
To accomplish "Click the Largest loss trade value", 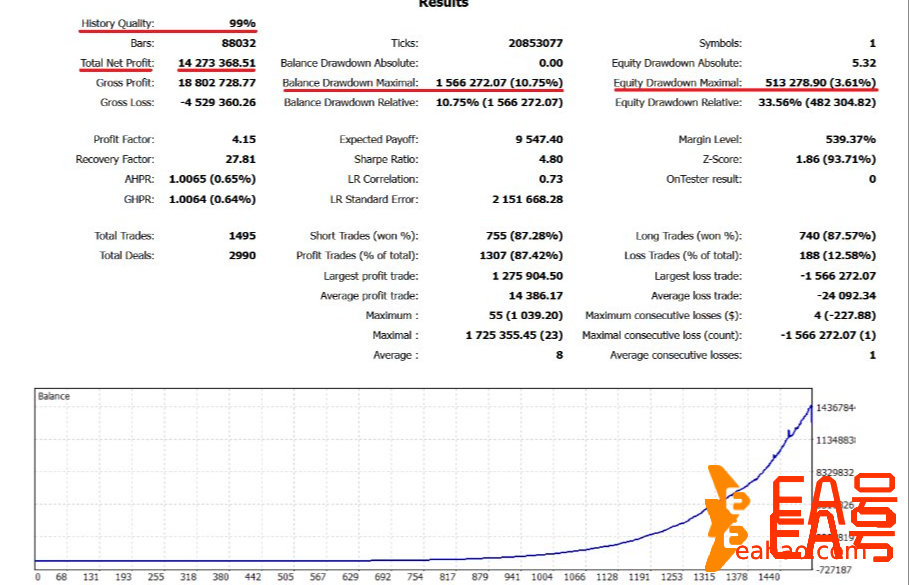I will click(838, 276).
